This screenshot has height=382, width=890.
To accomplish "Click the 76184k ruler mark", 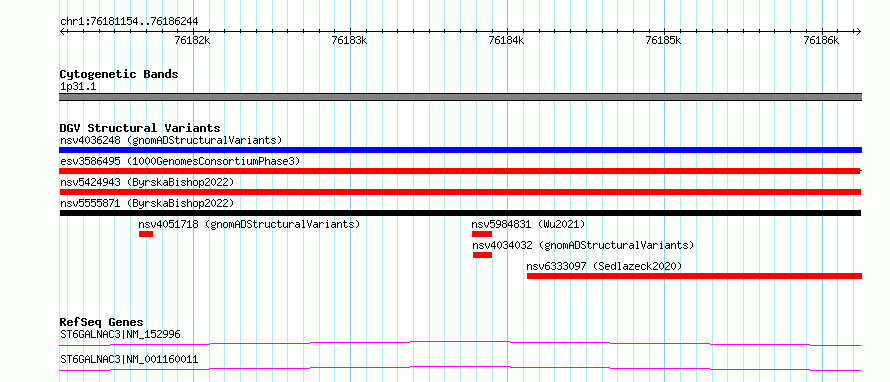I will click(x=507, y=40).
